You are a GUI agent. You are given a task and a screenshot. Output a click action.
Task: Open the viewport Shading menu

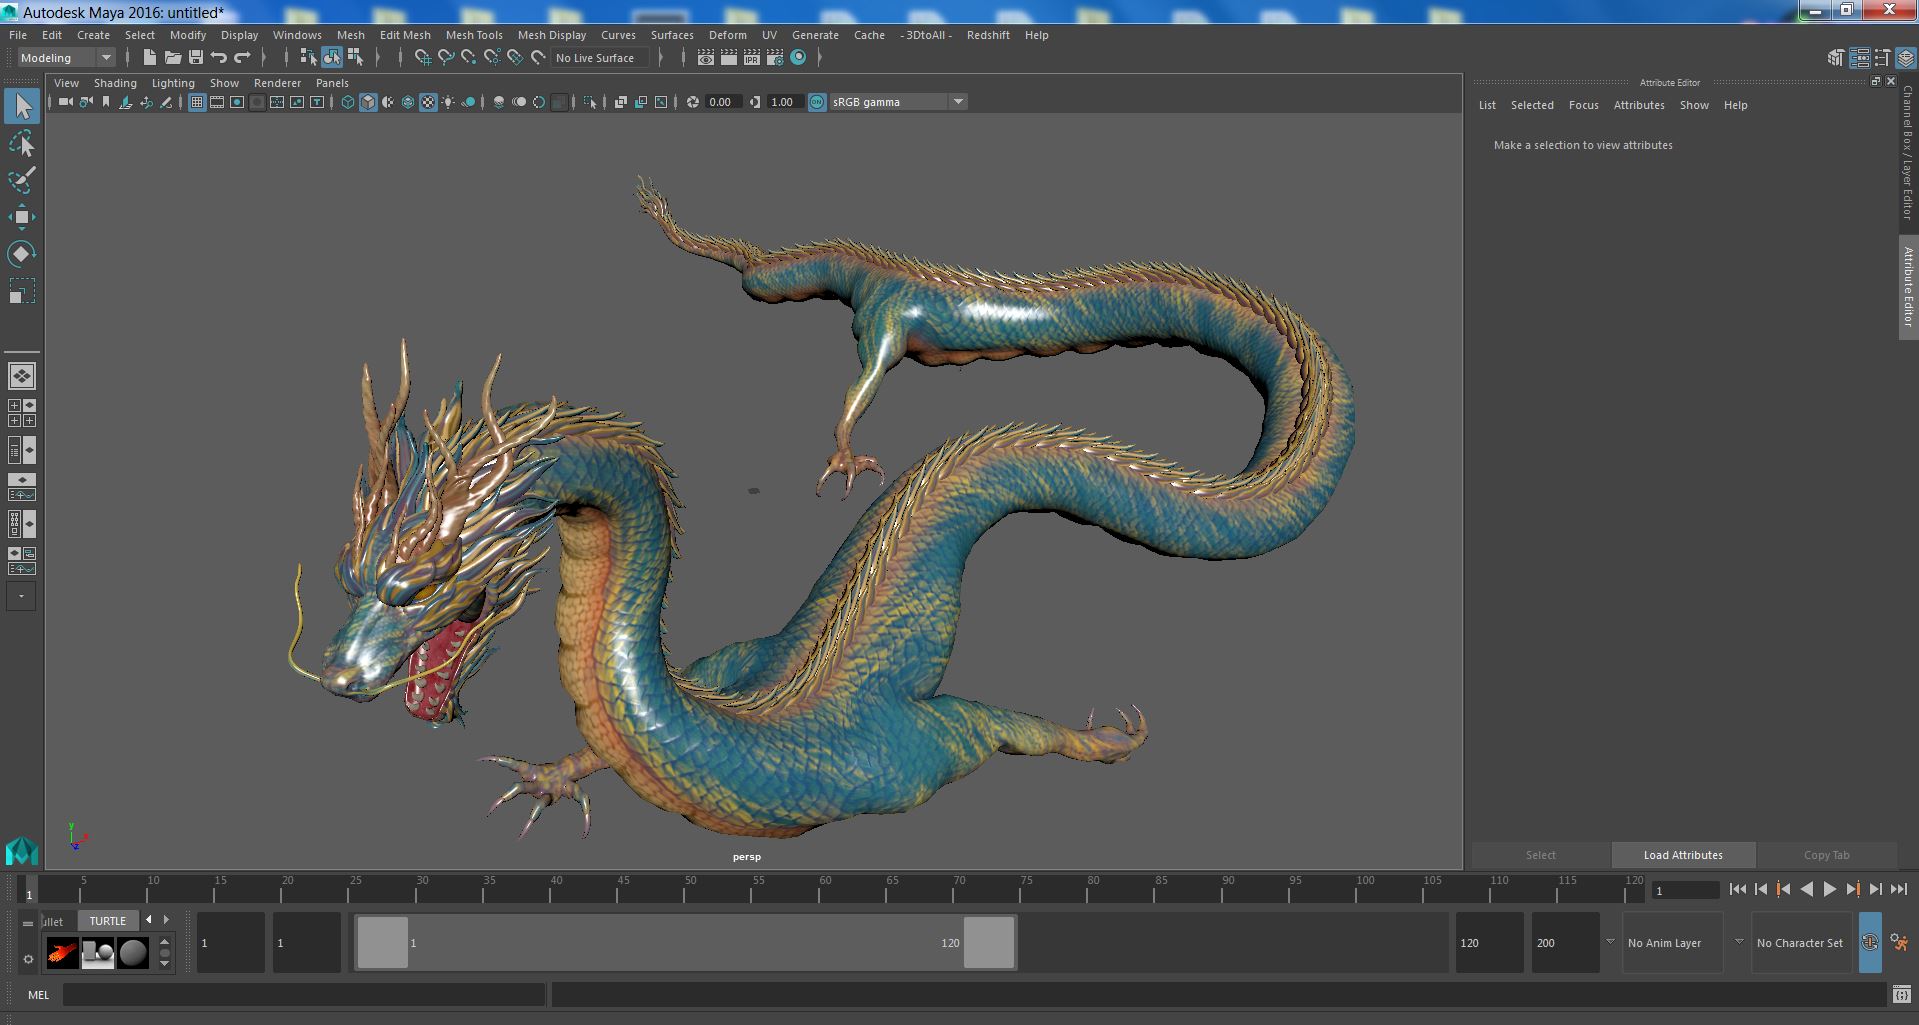115,83
